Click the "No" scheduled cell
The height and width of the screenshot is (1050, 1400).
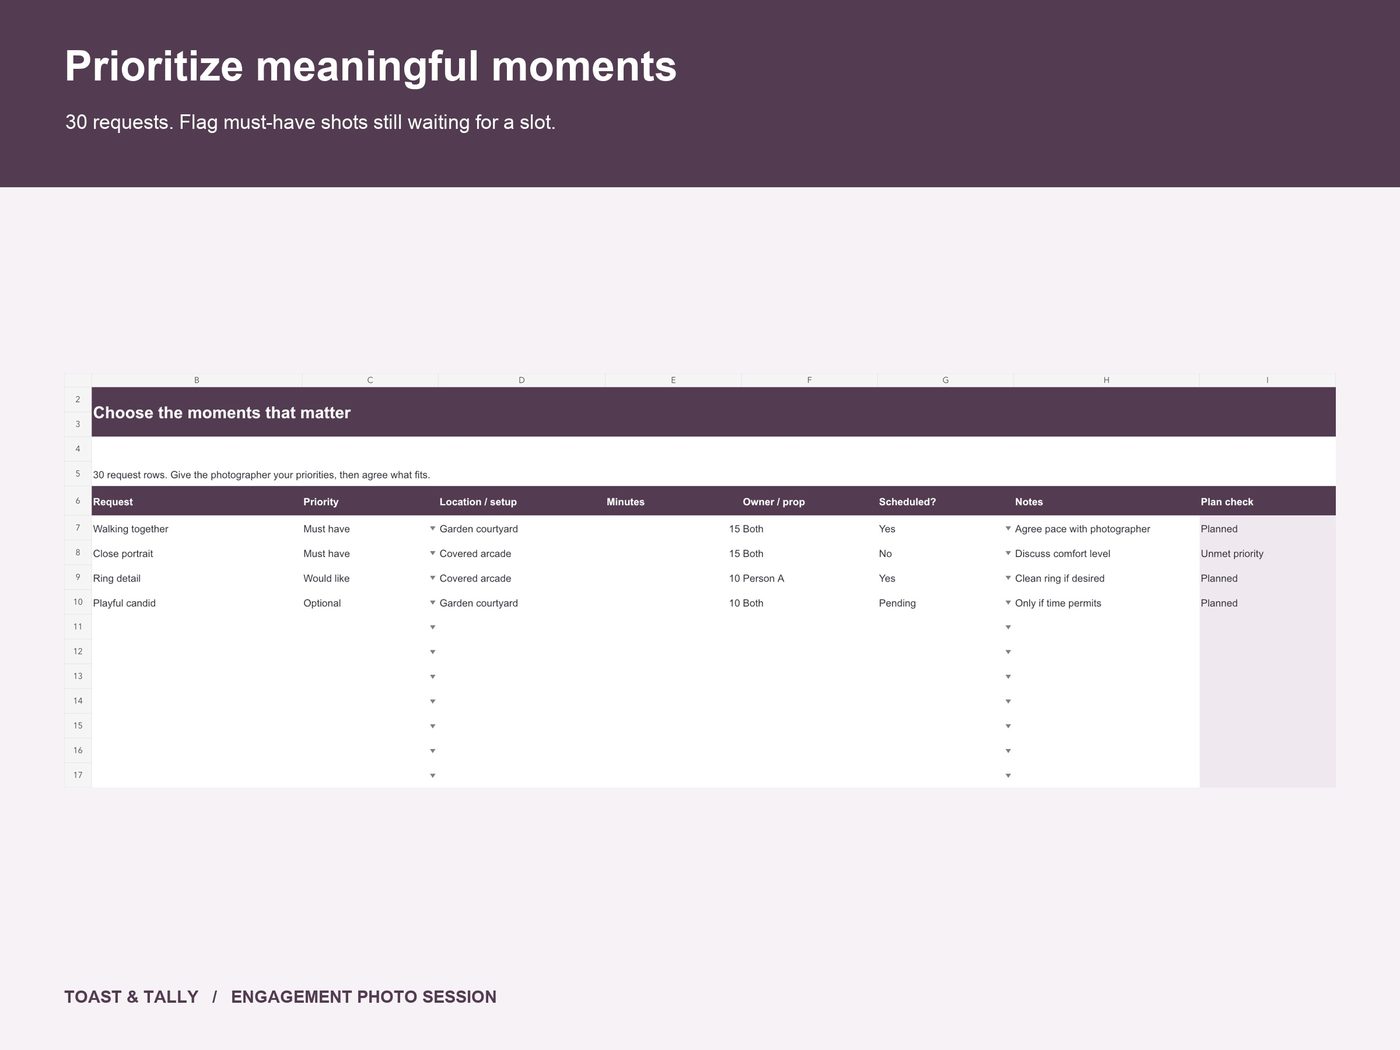(945, 553)
